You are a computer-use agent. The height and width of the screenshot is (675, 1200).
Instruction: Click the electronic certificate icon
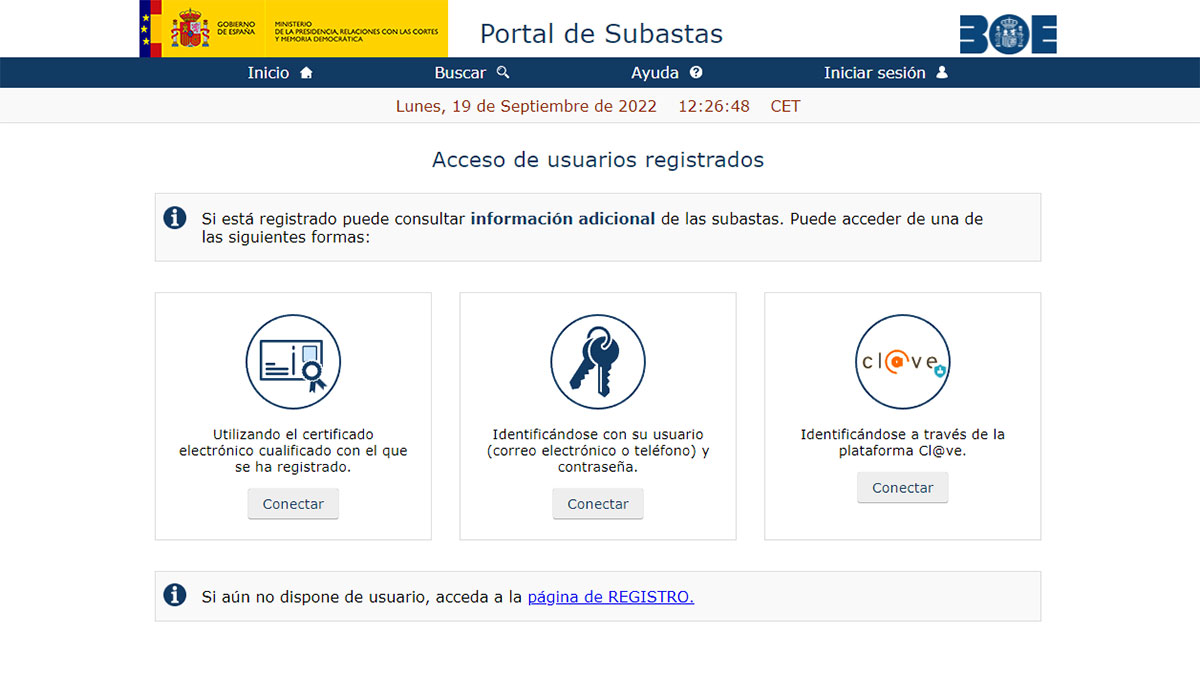(293, 362)
